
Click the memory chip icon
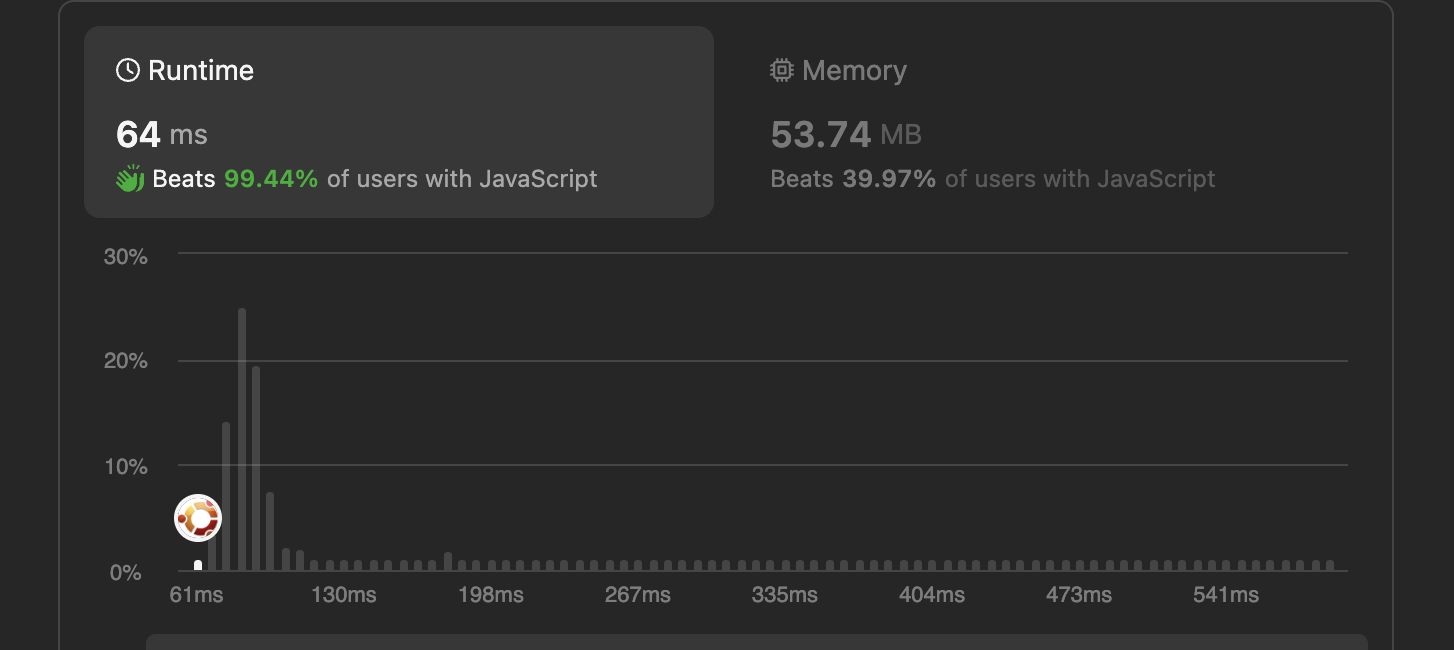[x=781, y=70]
